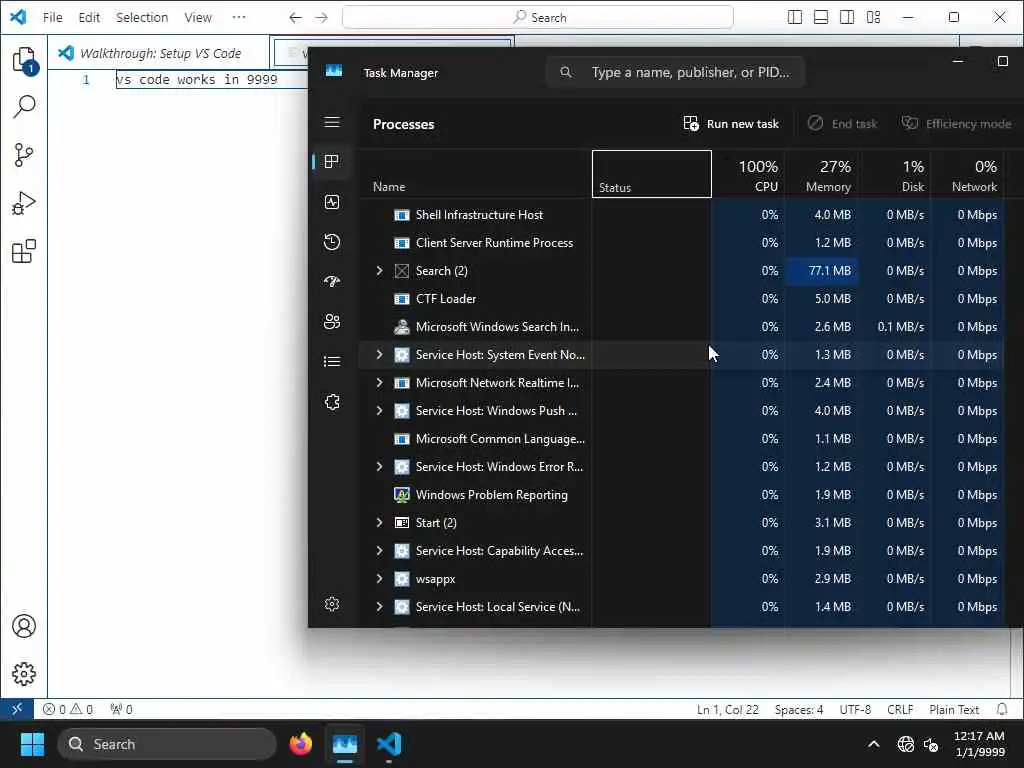The height and width of the screenshot is (768, 1024).
Task: Change language mode via Plain Text
Action: tap(953, 709)
